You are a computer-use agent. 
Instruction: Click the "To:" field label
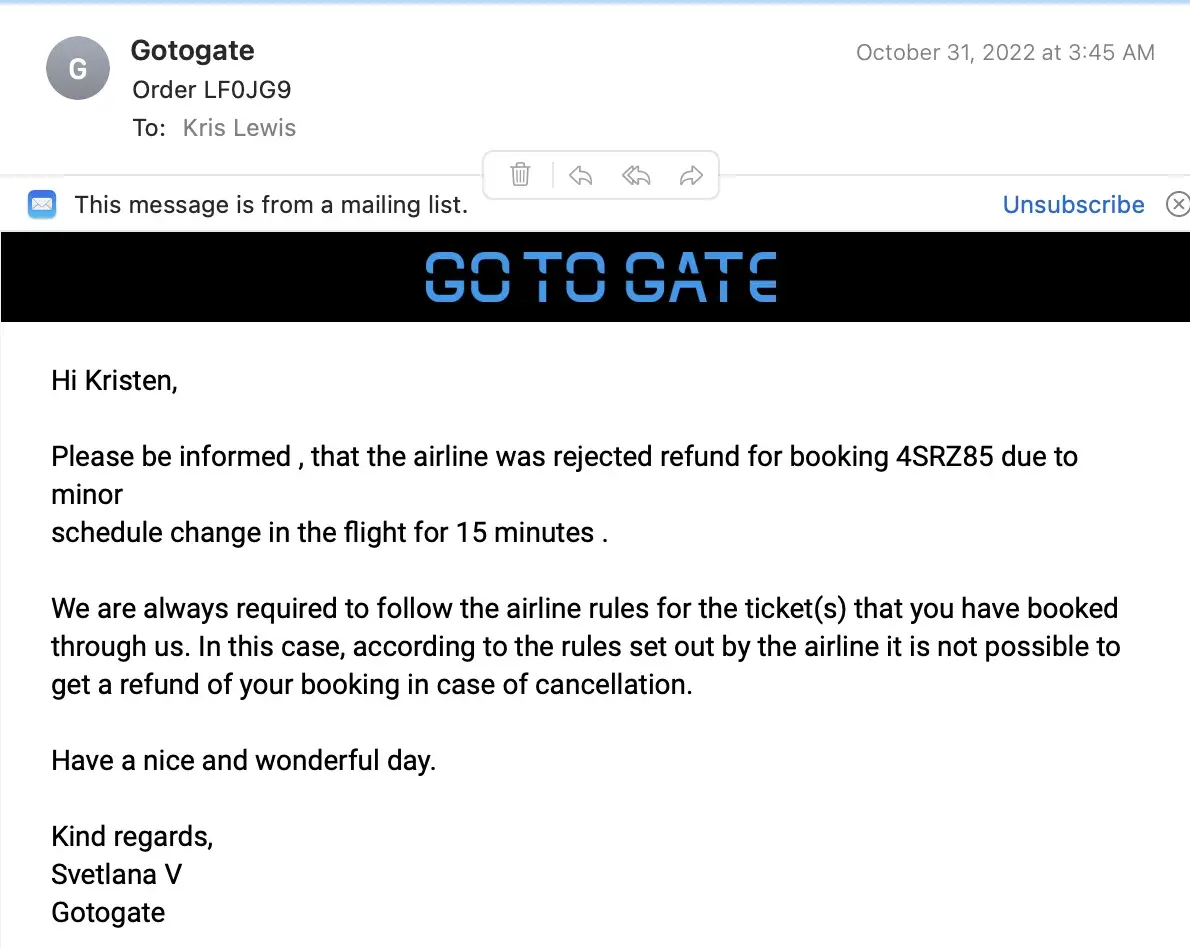(148, 128)
